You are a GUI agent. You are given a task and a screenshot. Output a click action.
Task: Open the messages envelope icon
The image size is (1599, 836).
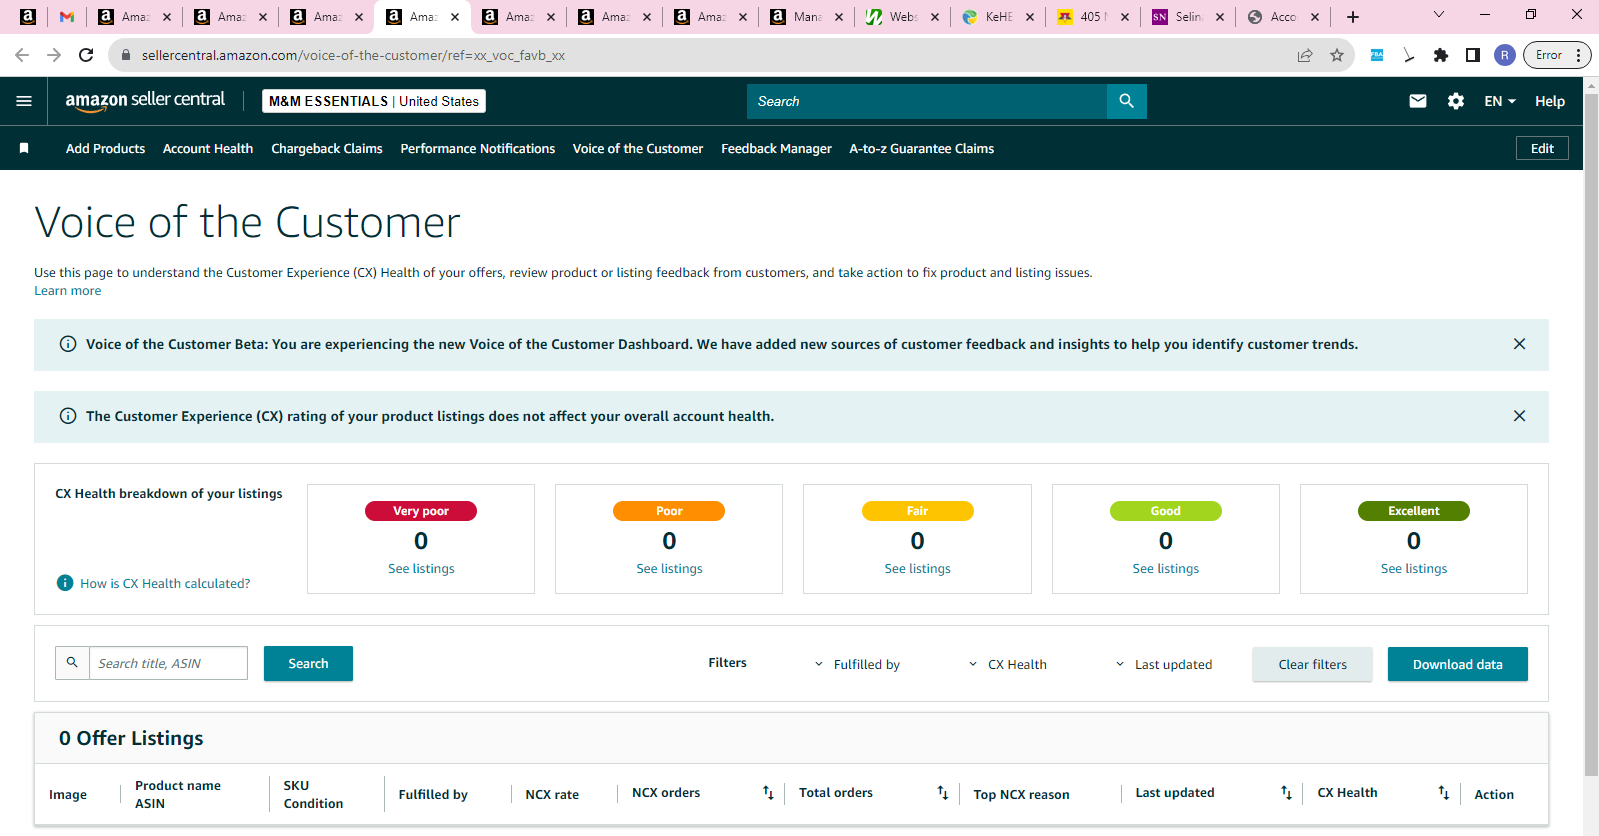click(x=1417, y=101)
